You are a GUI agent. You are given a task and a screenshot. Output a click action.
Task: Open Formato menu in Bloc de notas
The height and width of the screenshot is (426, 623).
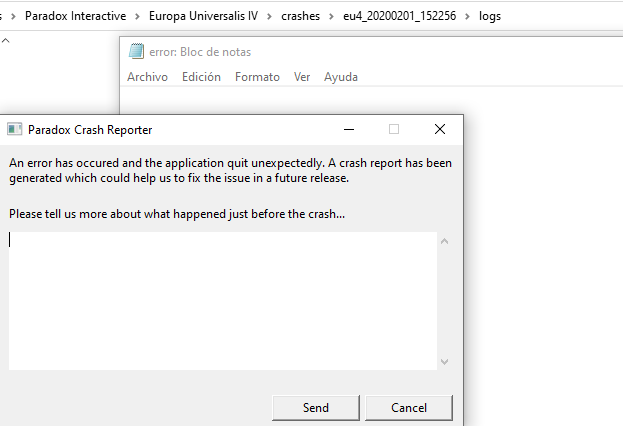(257, 77)
